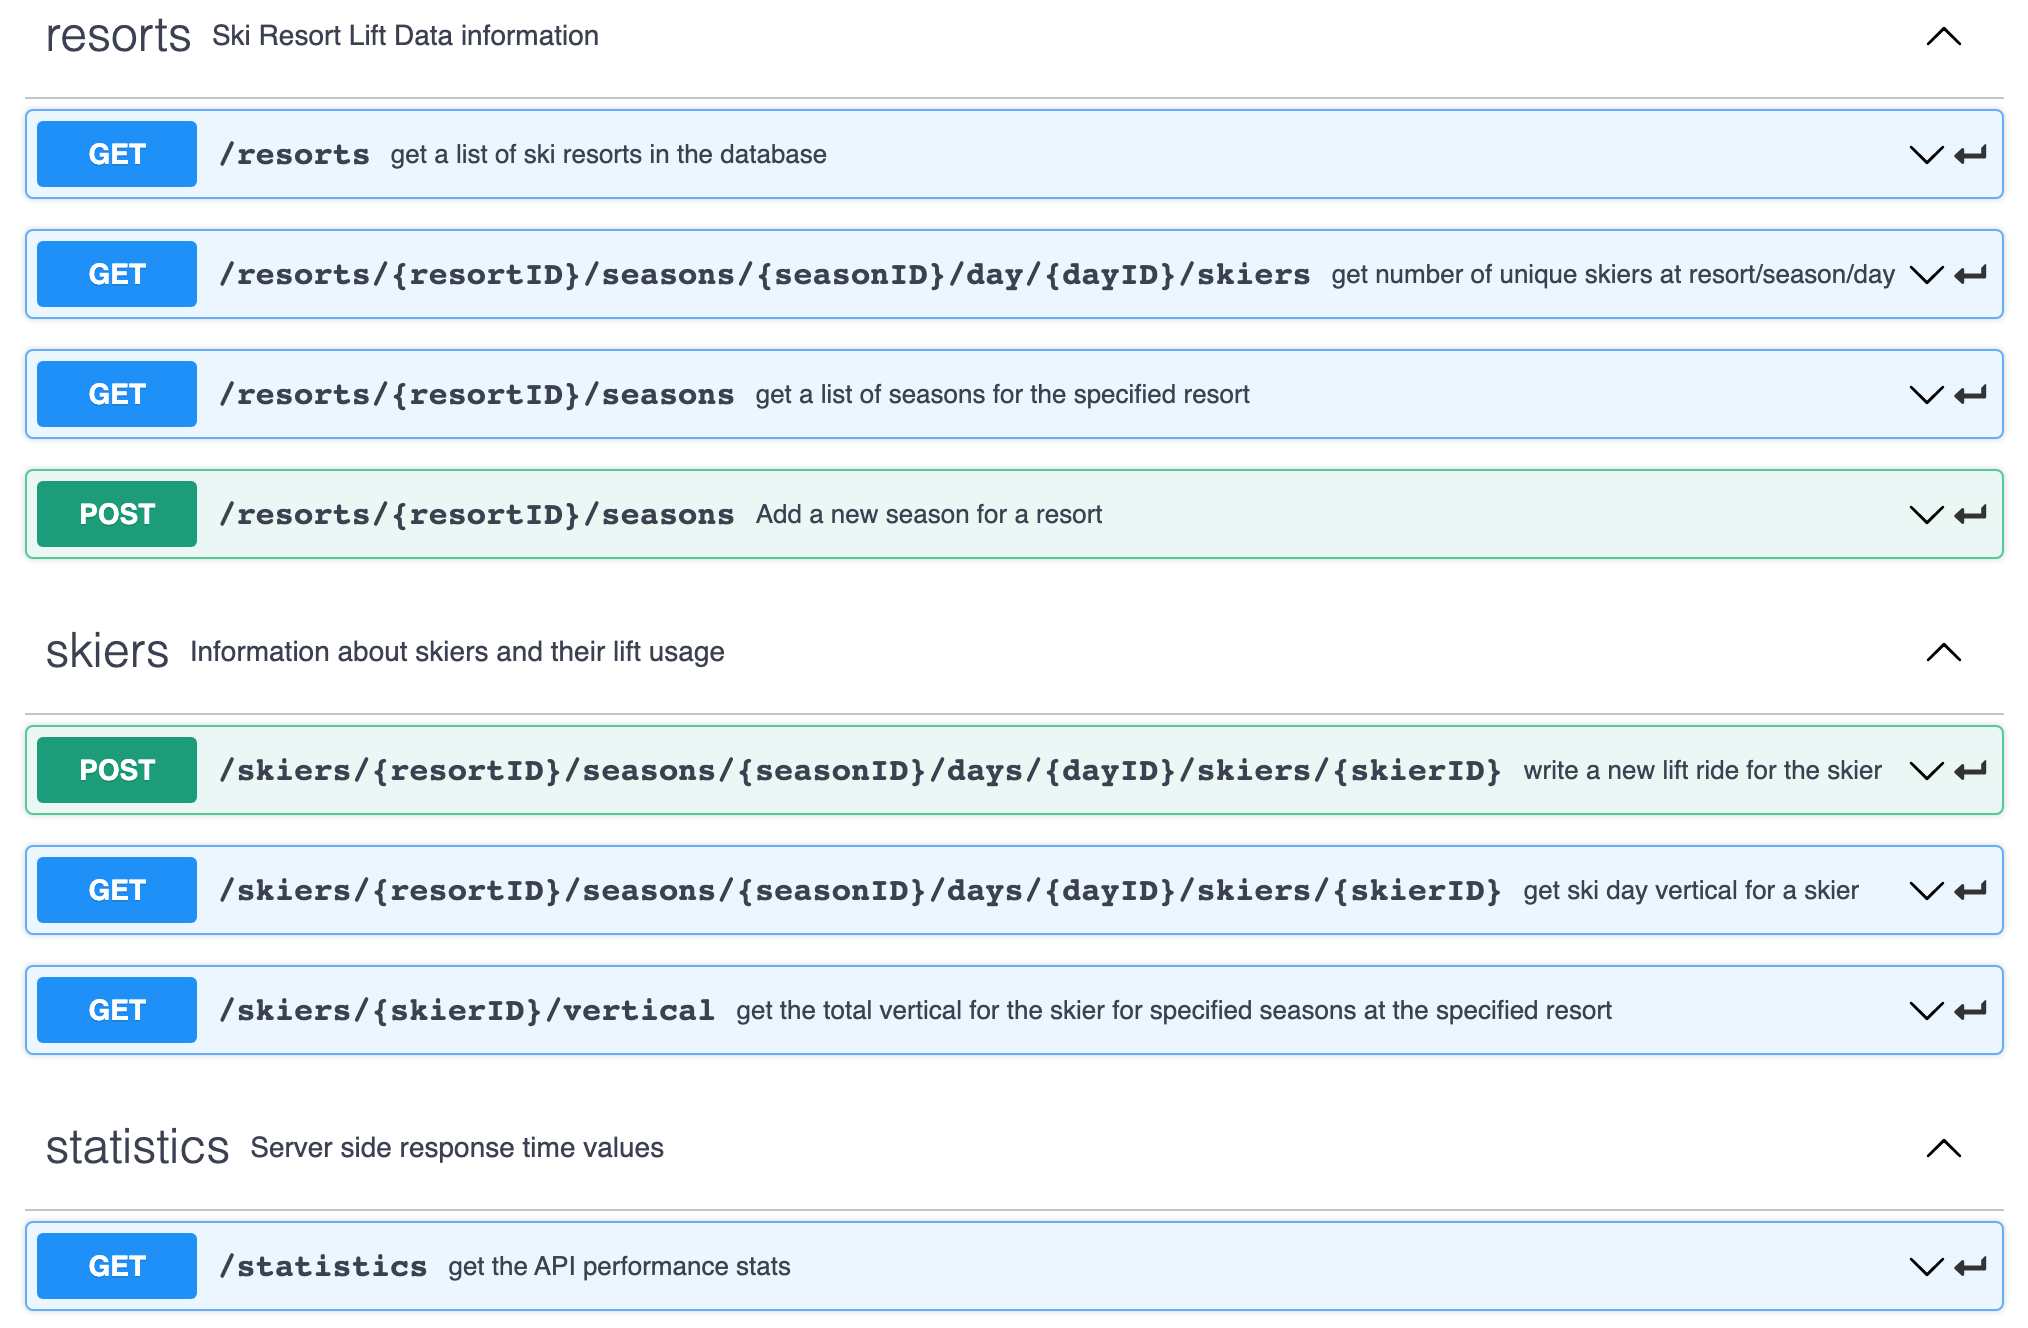Screen dimensions: 2028x1328
Task: Expand the GET seasons list operation
Action: point(1925,393)
